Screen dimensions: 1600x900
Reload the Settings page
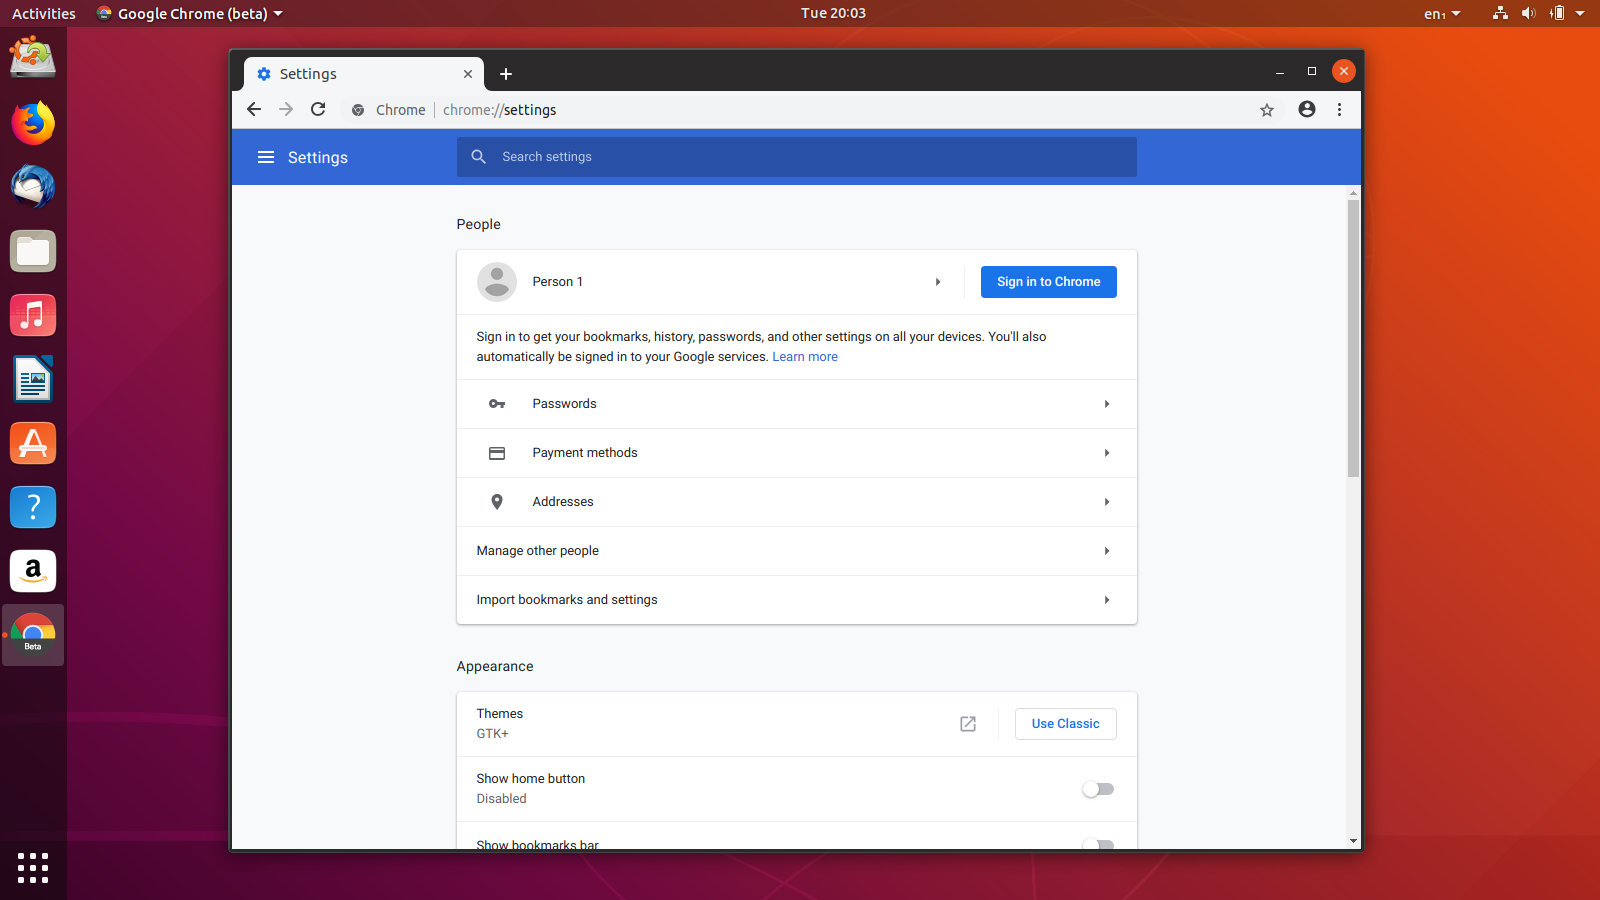[318, 110]
